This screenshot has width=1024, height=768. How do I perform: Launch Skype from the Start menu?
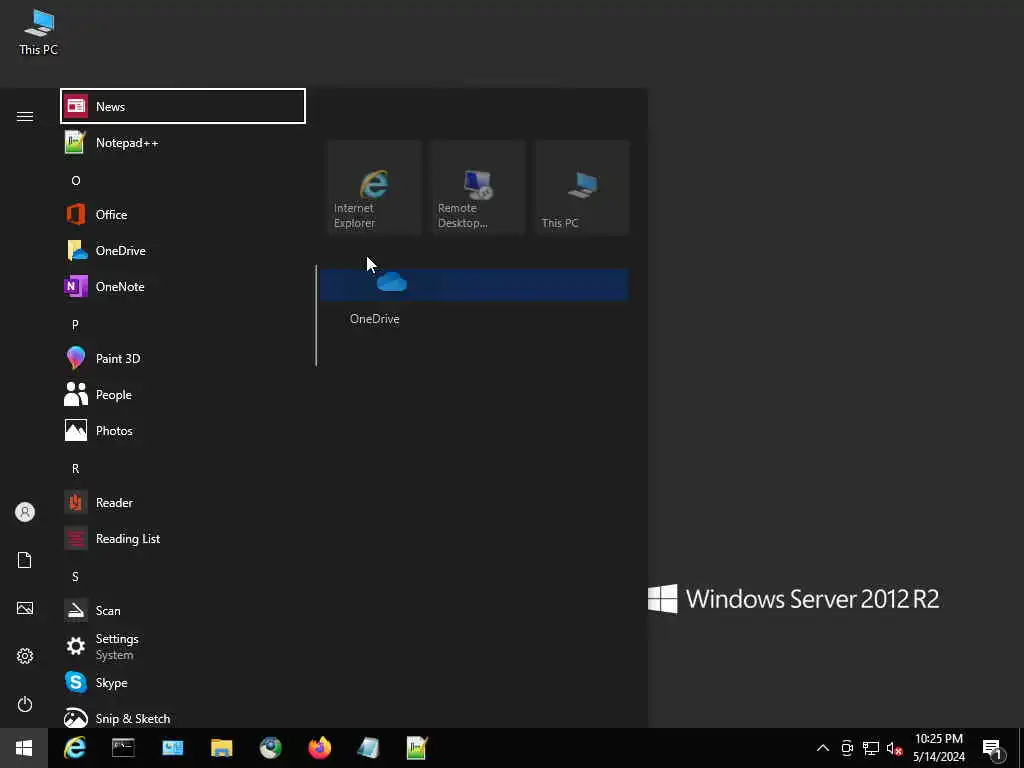[183, 682]
